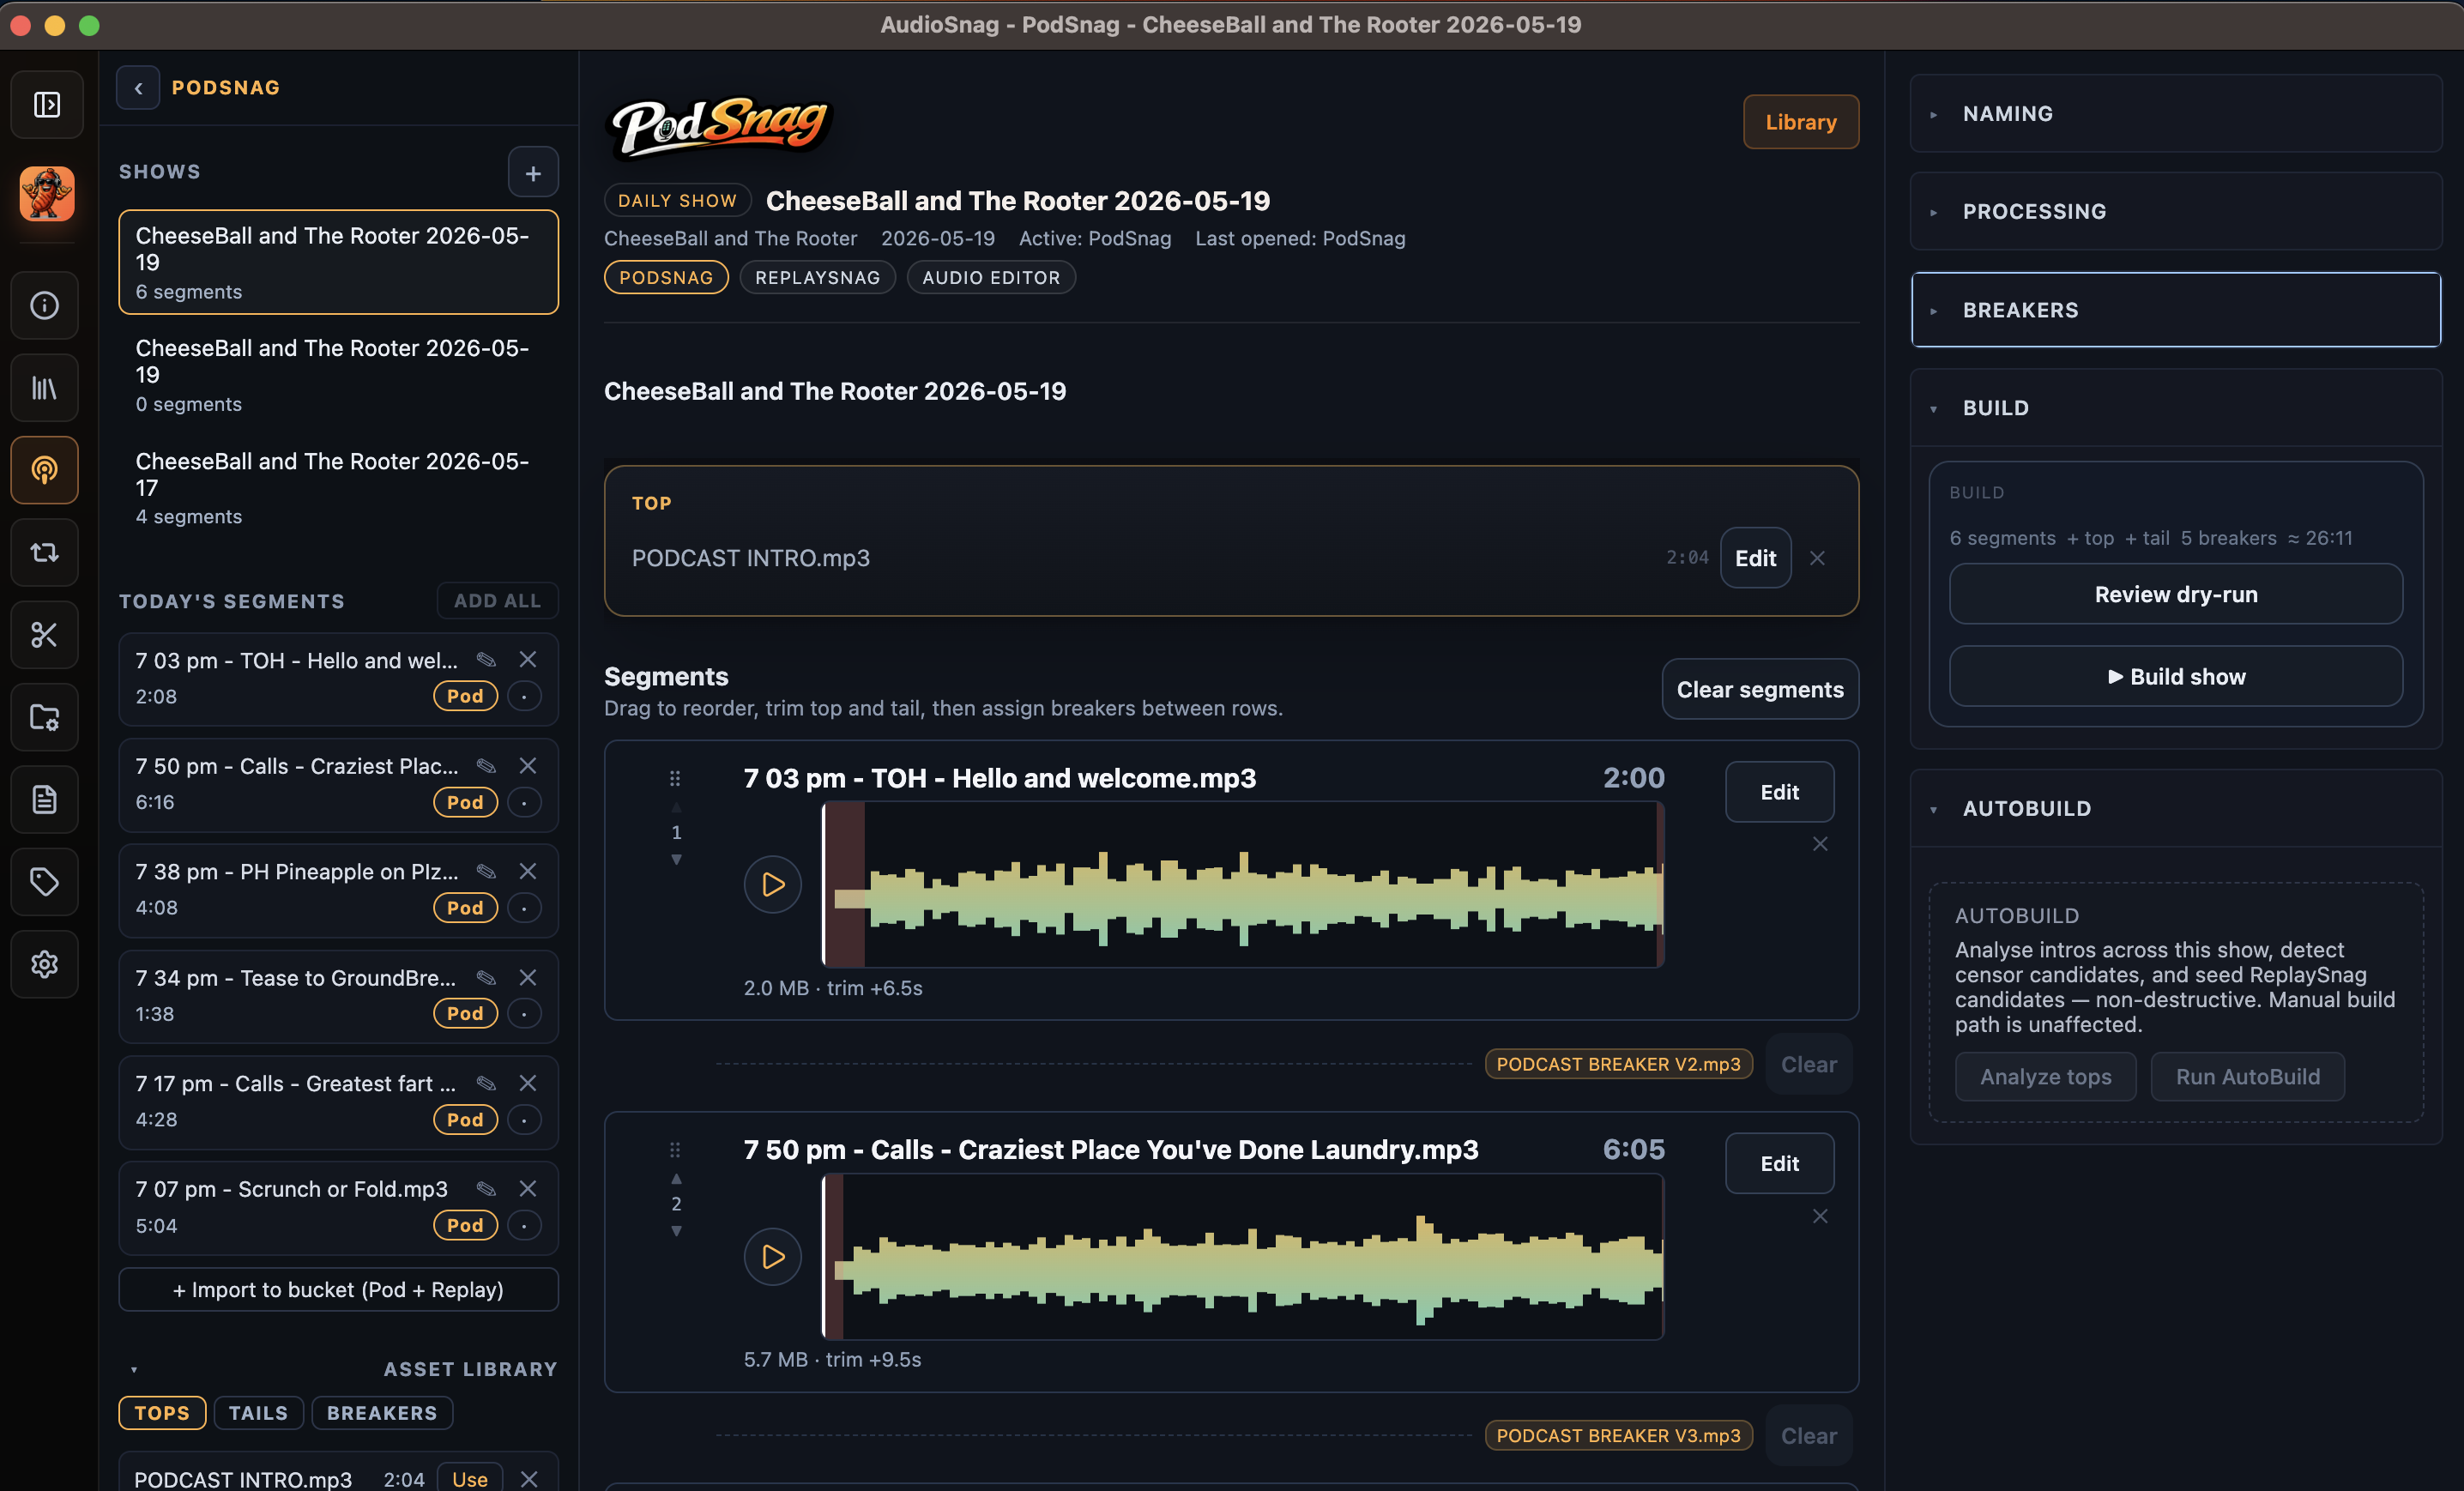Viewport: 2464px width, 1491px height.
Task: Rename '7 34 pm - Tease to GroundBre' with pencil
Action: (x=486, y=977)
